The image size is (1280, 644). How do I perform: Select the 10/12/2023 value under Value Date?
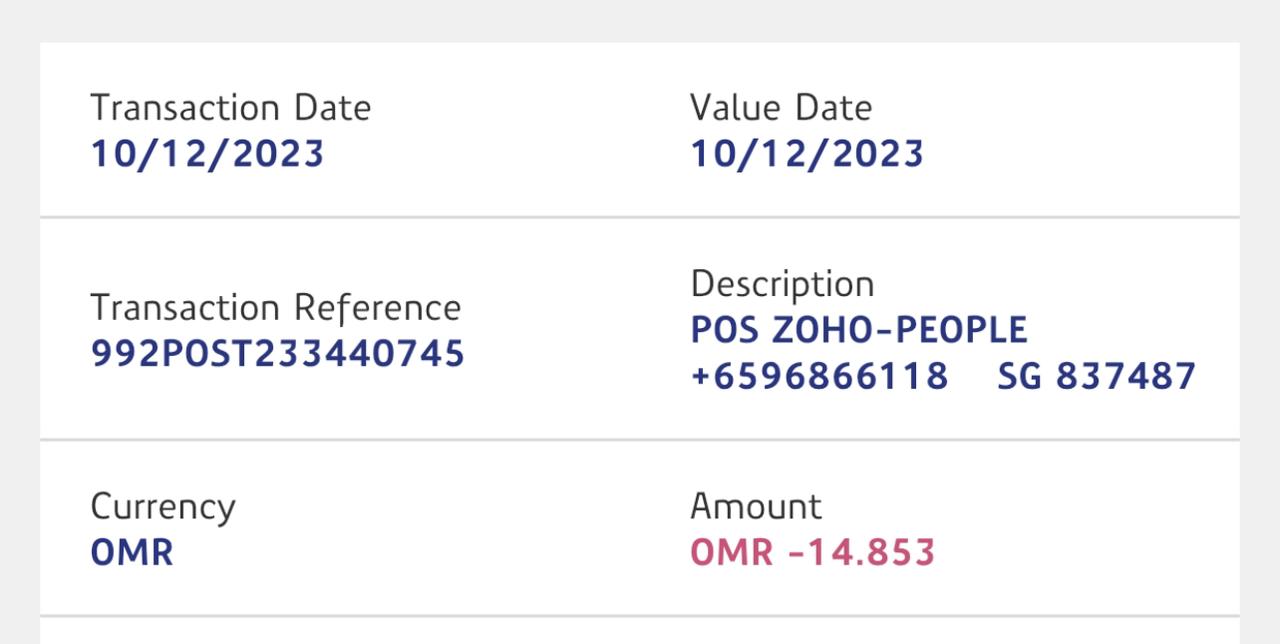[x=806, y=154]
